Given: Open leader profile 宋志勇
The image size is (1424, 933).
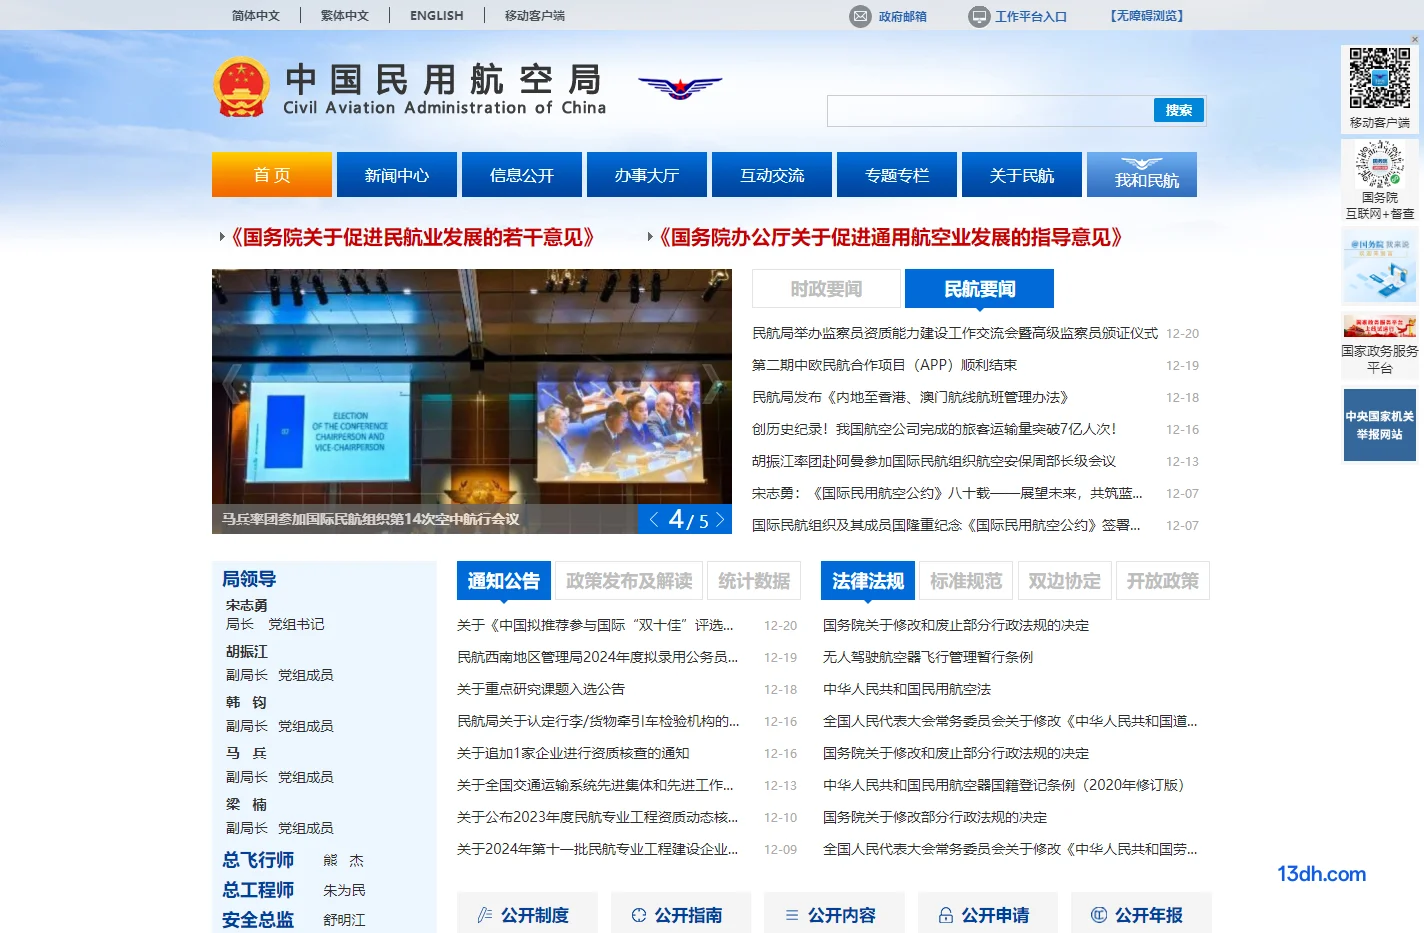Looking at the screenshot, I should pyautogui.click(x=247, y=605).
